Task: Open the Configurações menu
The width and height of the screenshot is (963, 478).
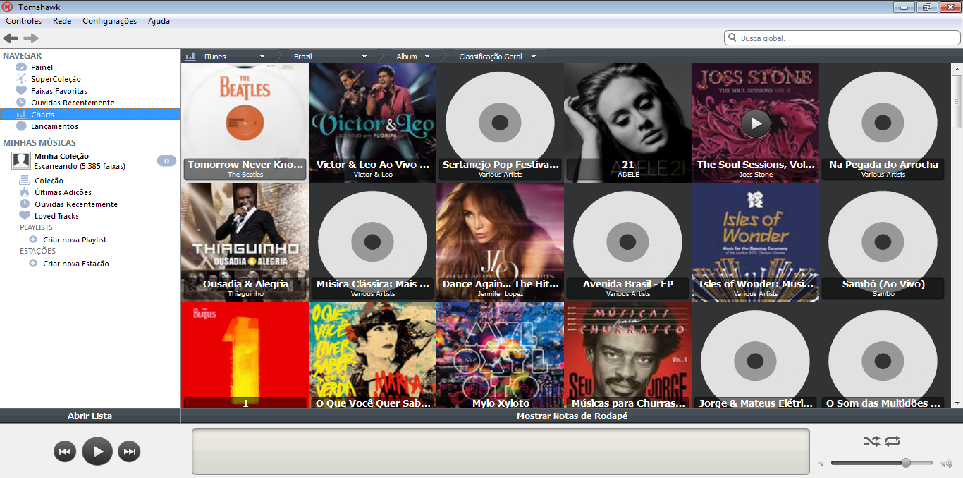Action: [x=109, y=21]
